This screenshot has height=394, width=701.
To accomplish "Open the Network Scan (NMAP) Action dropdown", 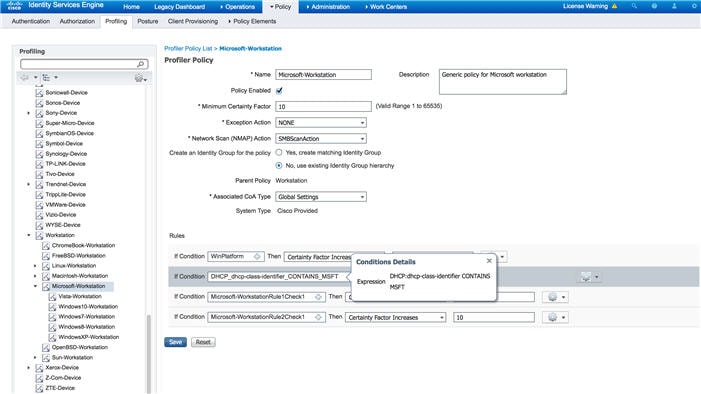I will point(321,139).
